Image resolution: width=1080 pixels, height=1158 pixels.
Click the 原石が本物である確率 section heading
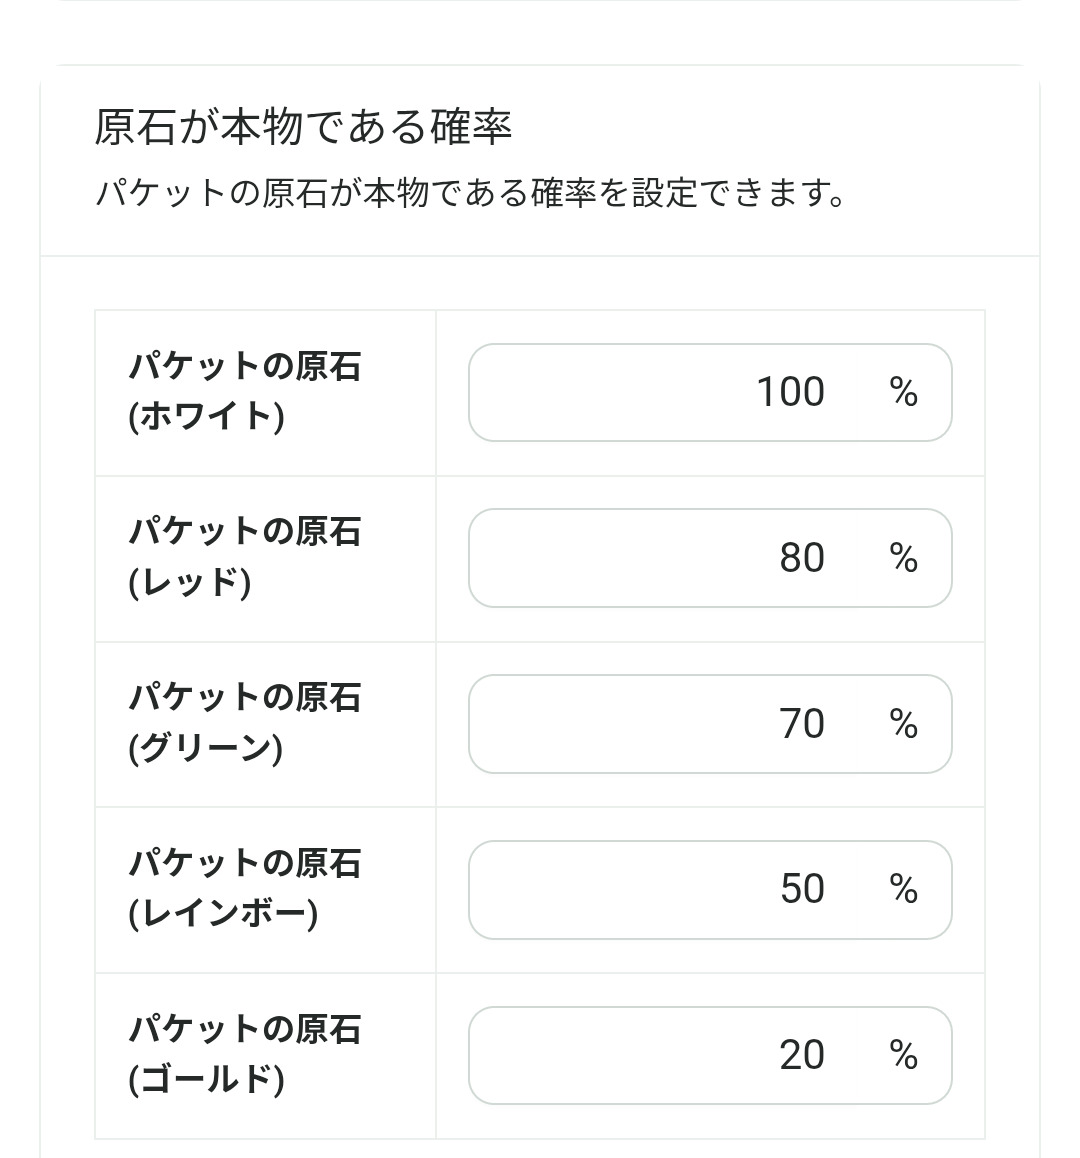(x=303, y=127)
